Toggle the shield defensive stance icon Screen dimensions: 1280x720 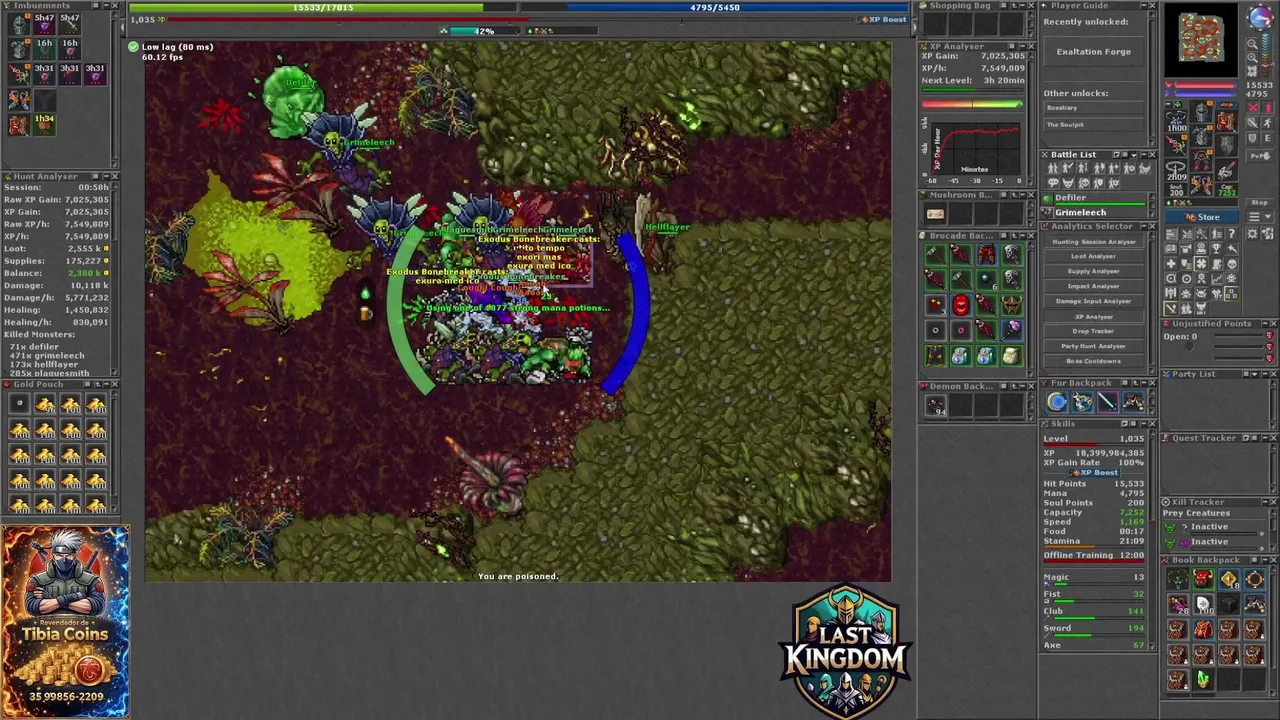pos(1253,138)
